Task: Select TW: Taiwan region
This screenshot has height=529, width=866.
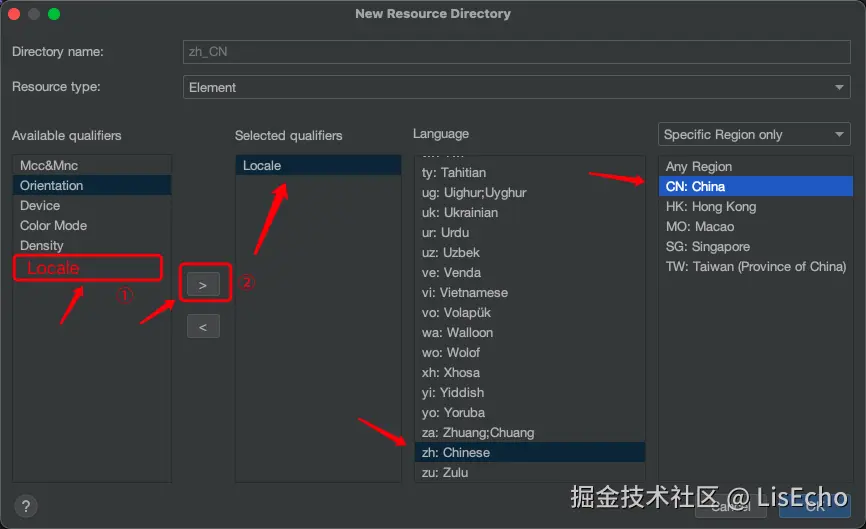Action: click(x=756, y=267)
